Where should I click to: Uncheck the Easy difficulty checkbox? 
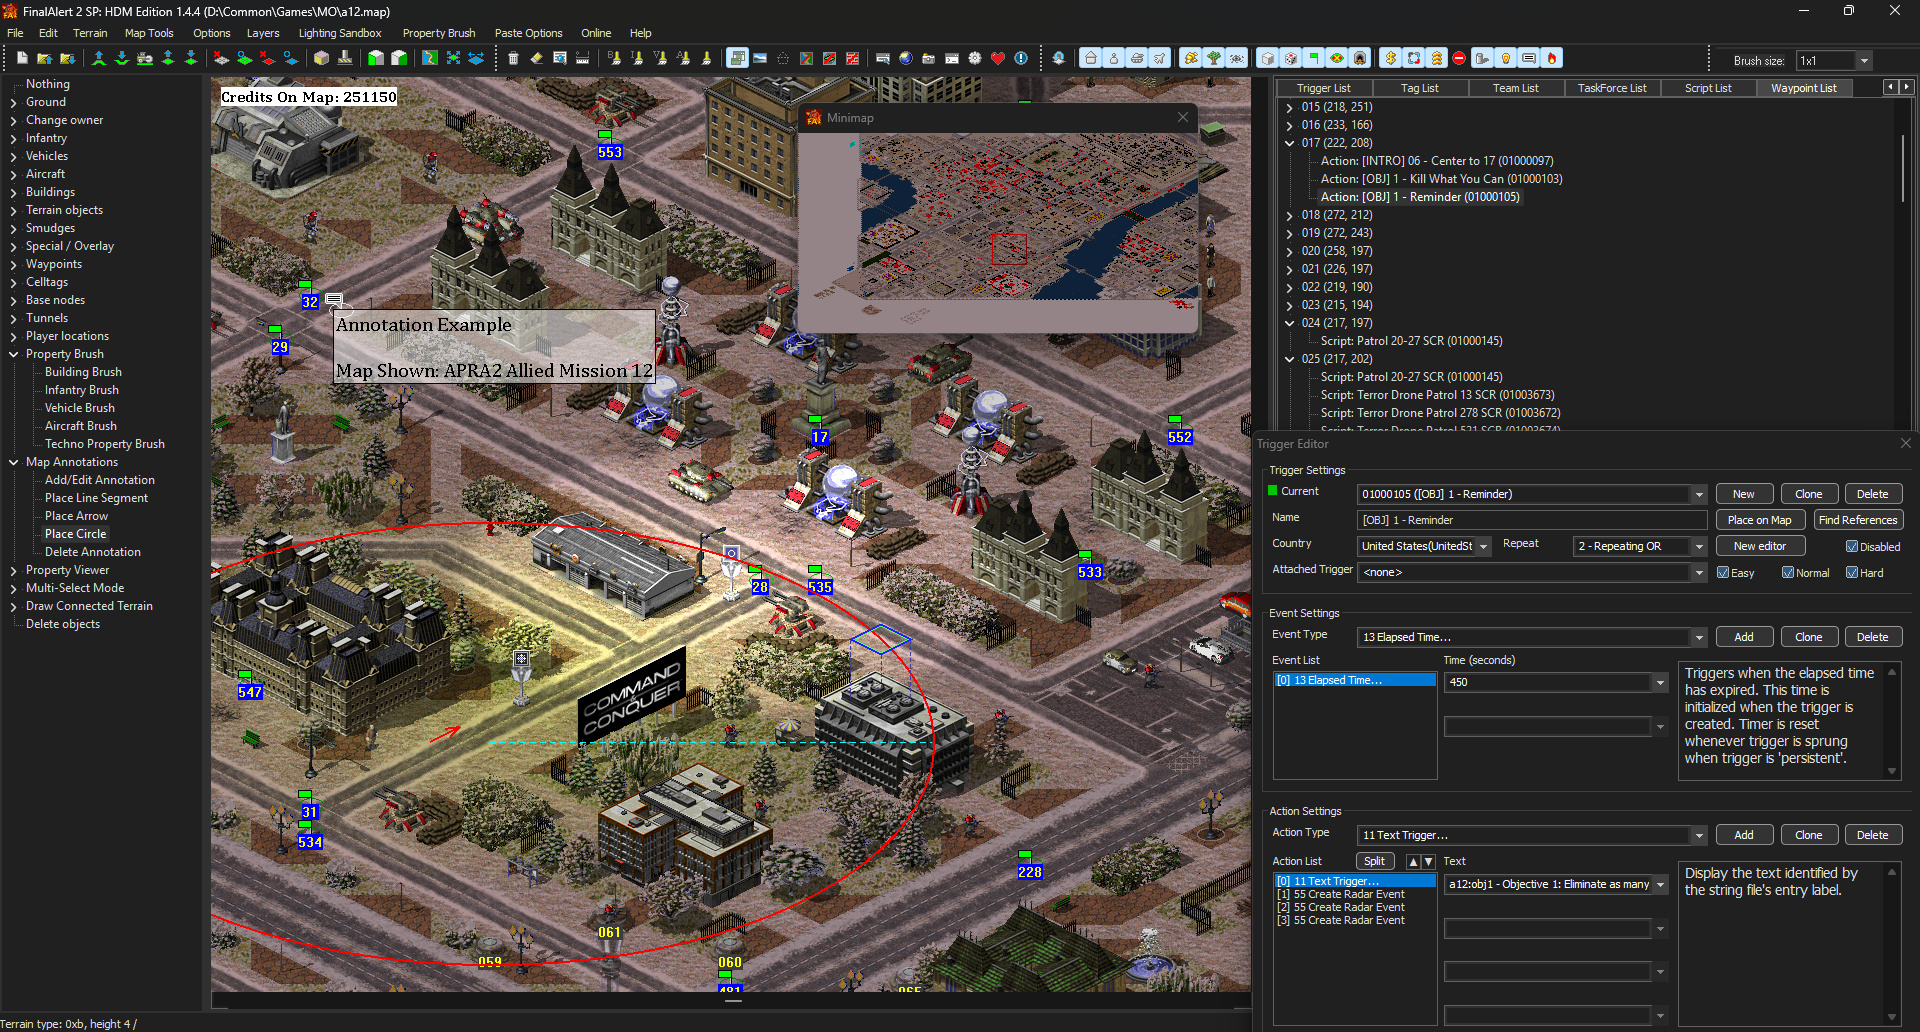pos(1723,573)
